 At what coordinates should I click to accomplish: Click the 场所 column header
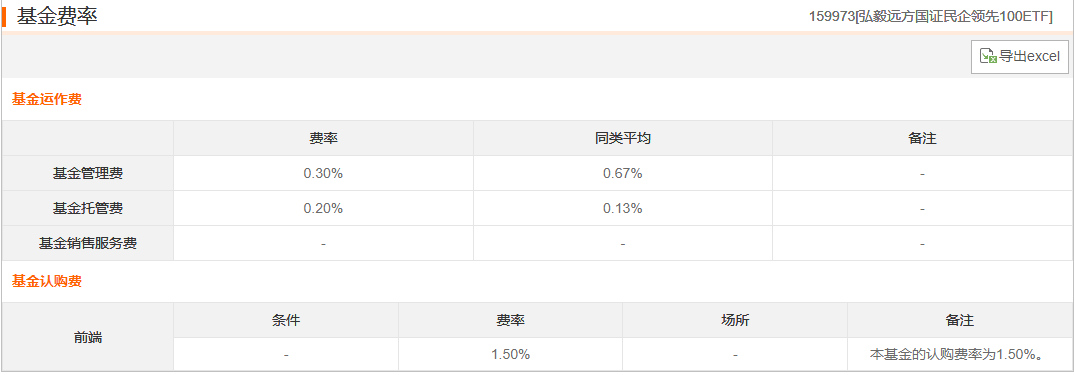735,320
